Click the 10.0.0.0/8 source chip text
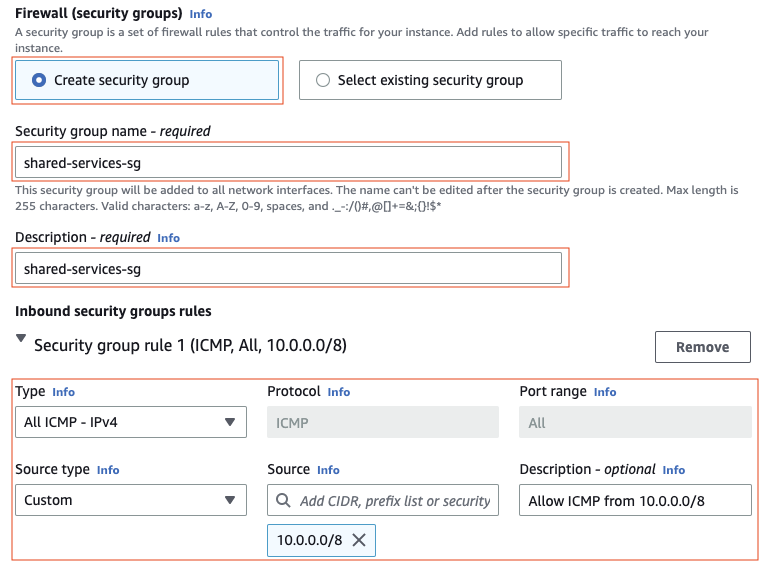The height and width of the screenshot is (570, 767). tap(309, 540)
